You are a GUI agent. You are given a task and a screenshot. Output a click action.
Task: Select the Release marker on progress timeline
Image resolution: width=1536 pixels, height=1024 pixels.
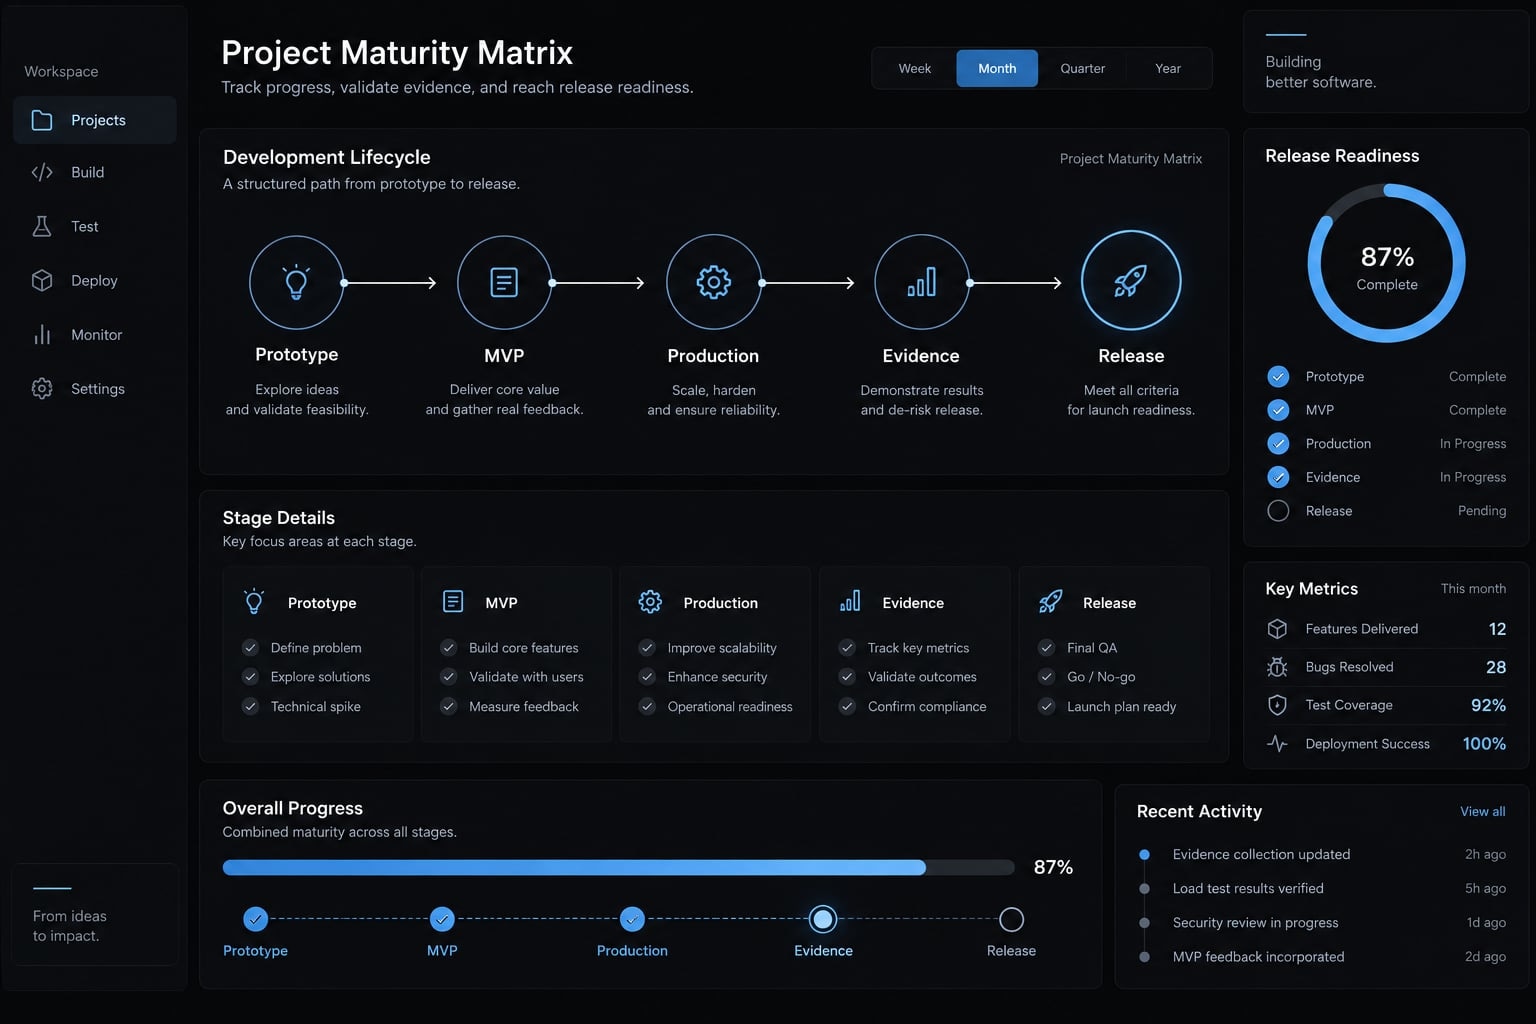tap(1011, 919)
